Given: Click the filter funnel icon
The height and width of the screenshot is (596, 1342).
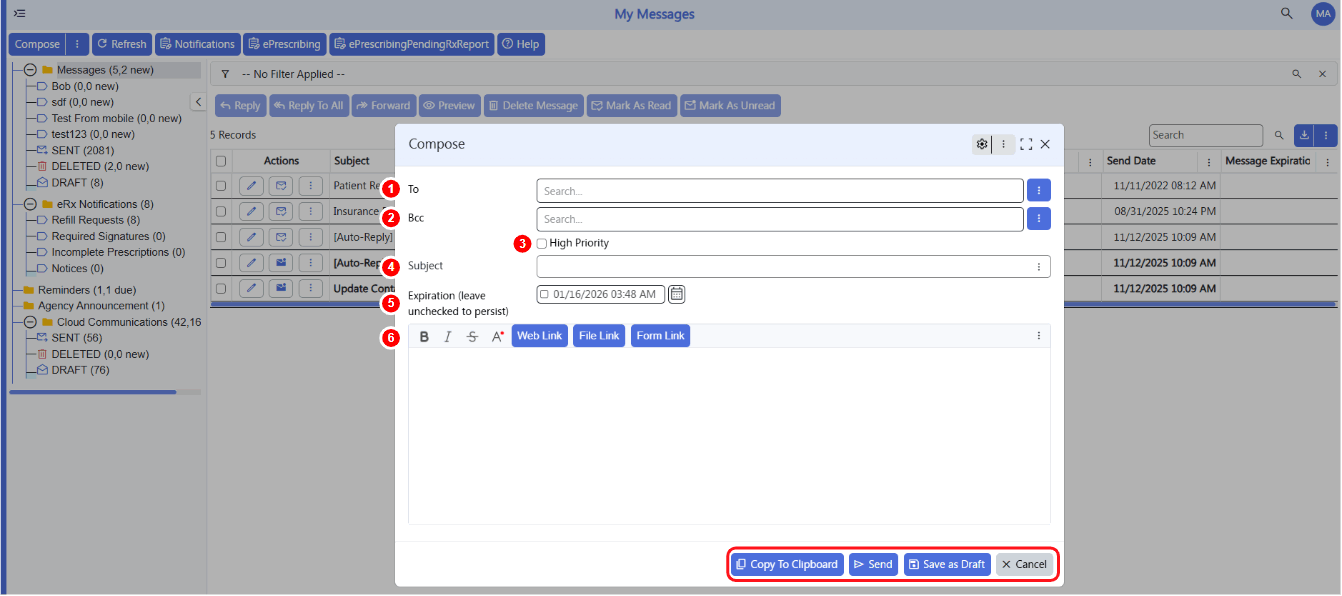Looking at the screenshot, I should click(x=225, y=74).
